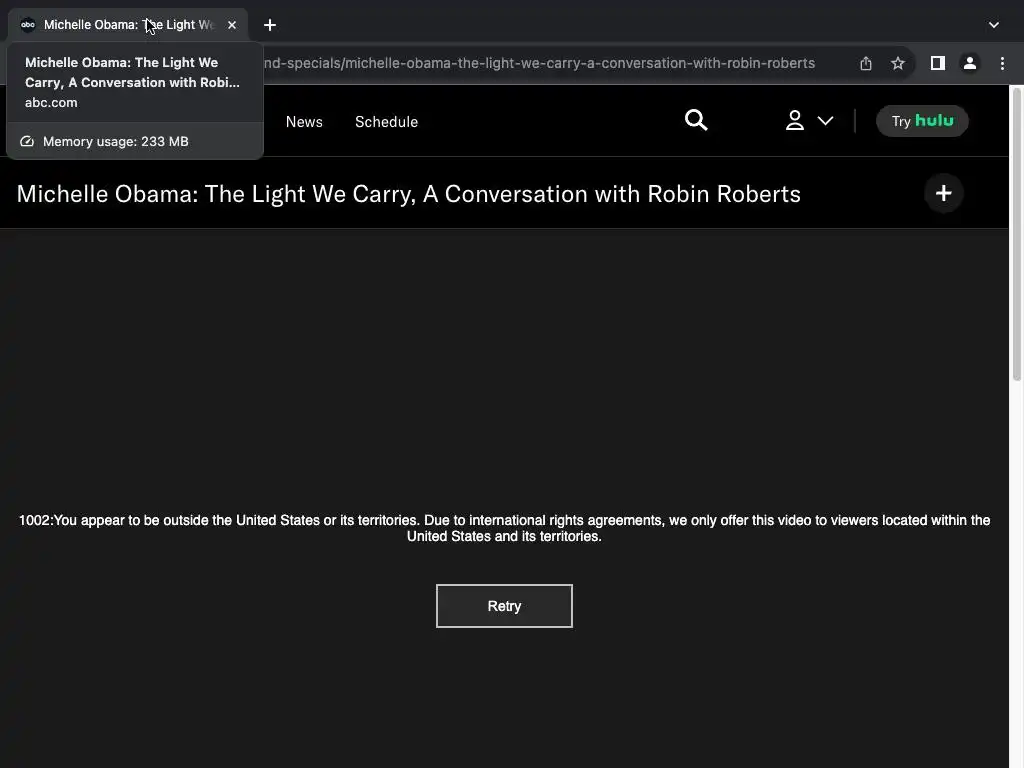
Task: Click abc.com in the tab hover card
Action: coord(51,103)
